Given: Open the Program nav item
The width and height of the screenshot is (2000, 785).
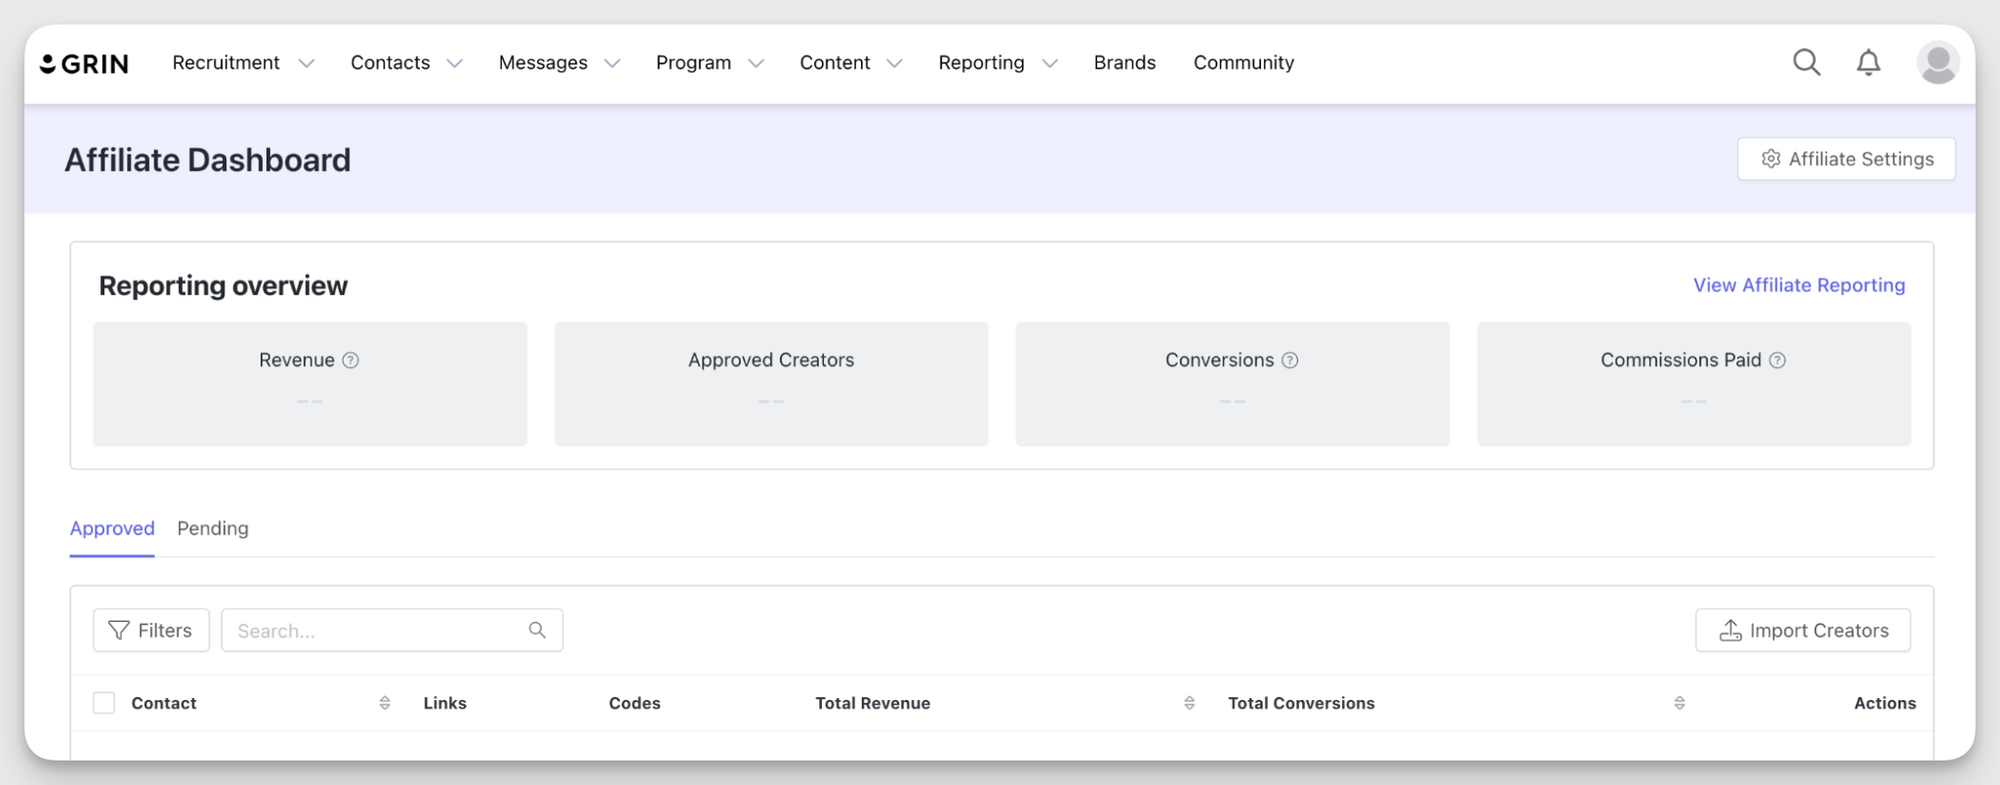Looking at the screenshot, I should point(693,63).
